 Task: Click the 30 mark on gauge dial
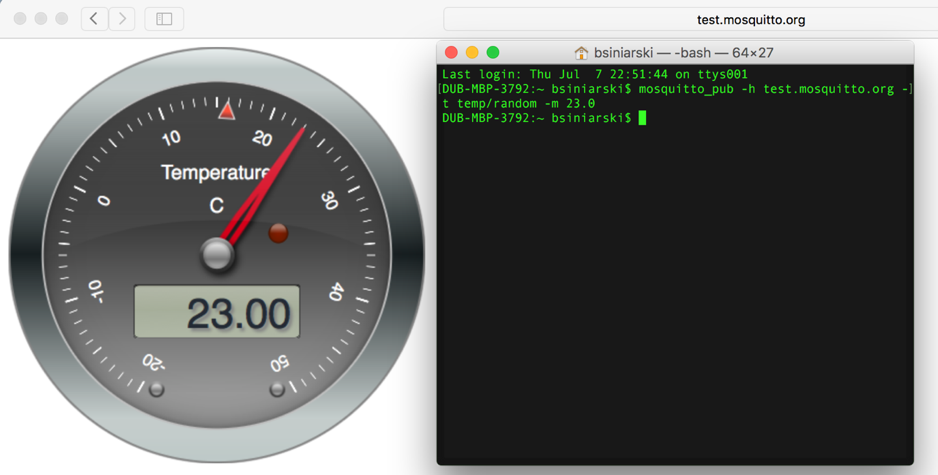[329, 200]
